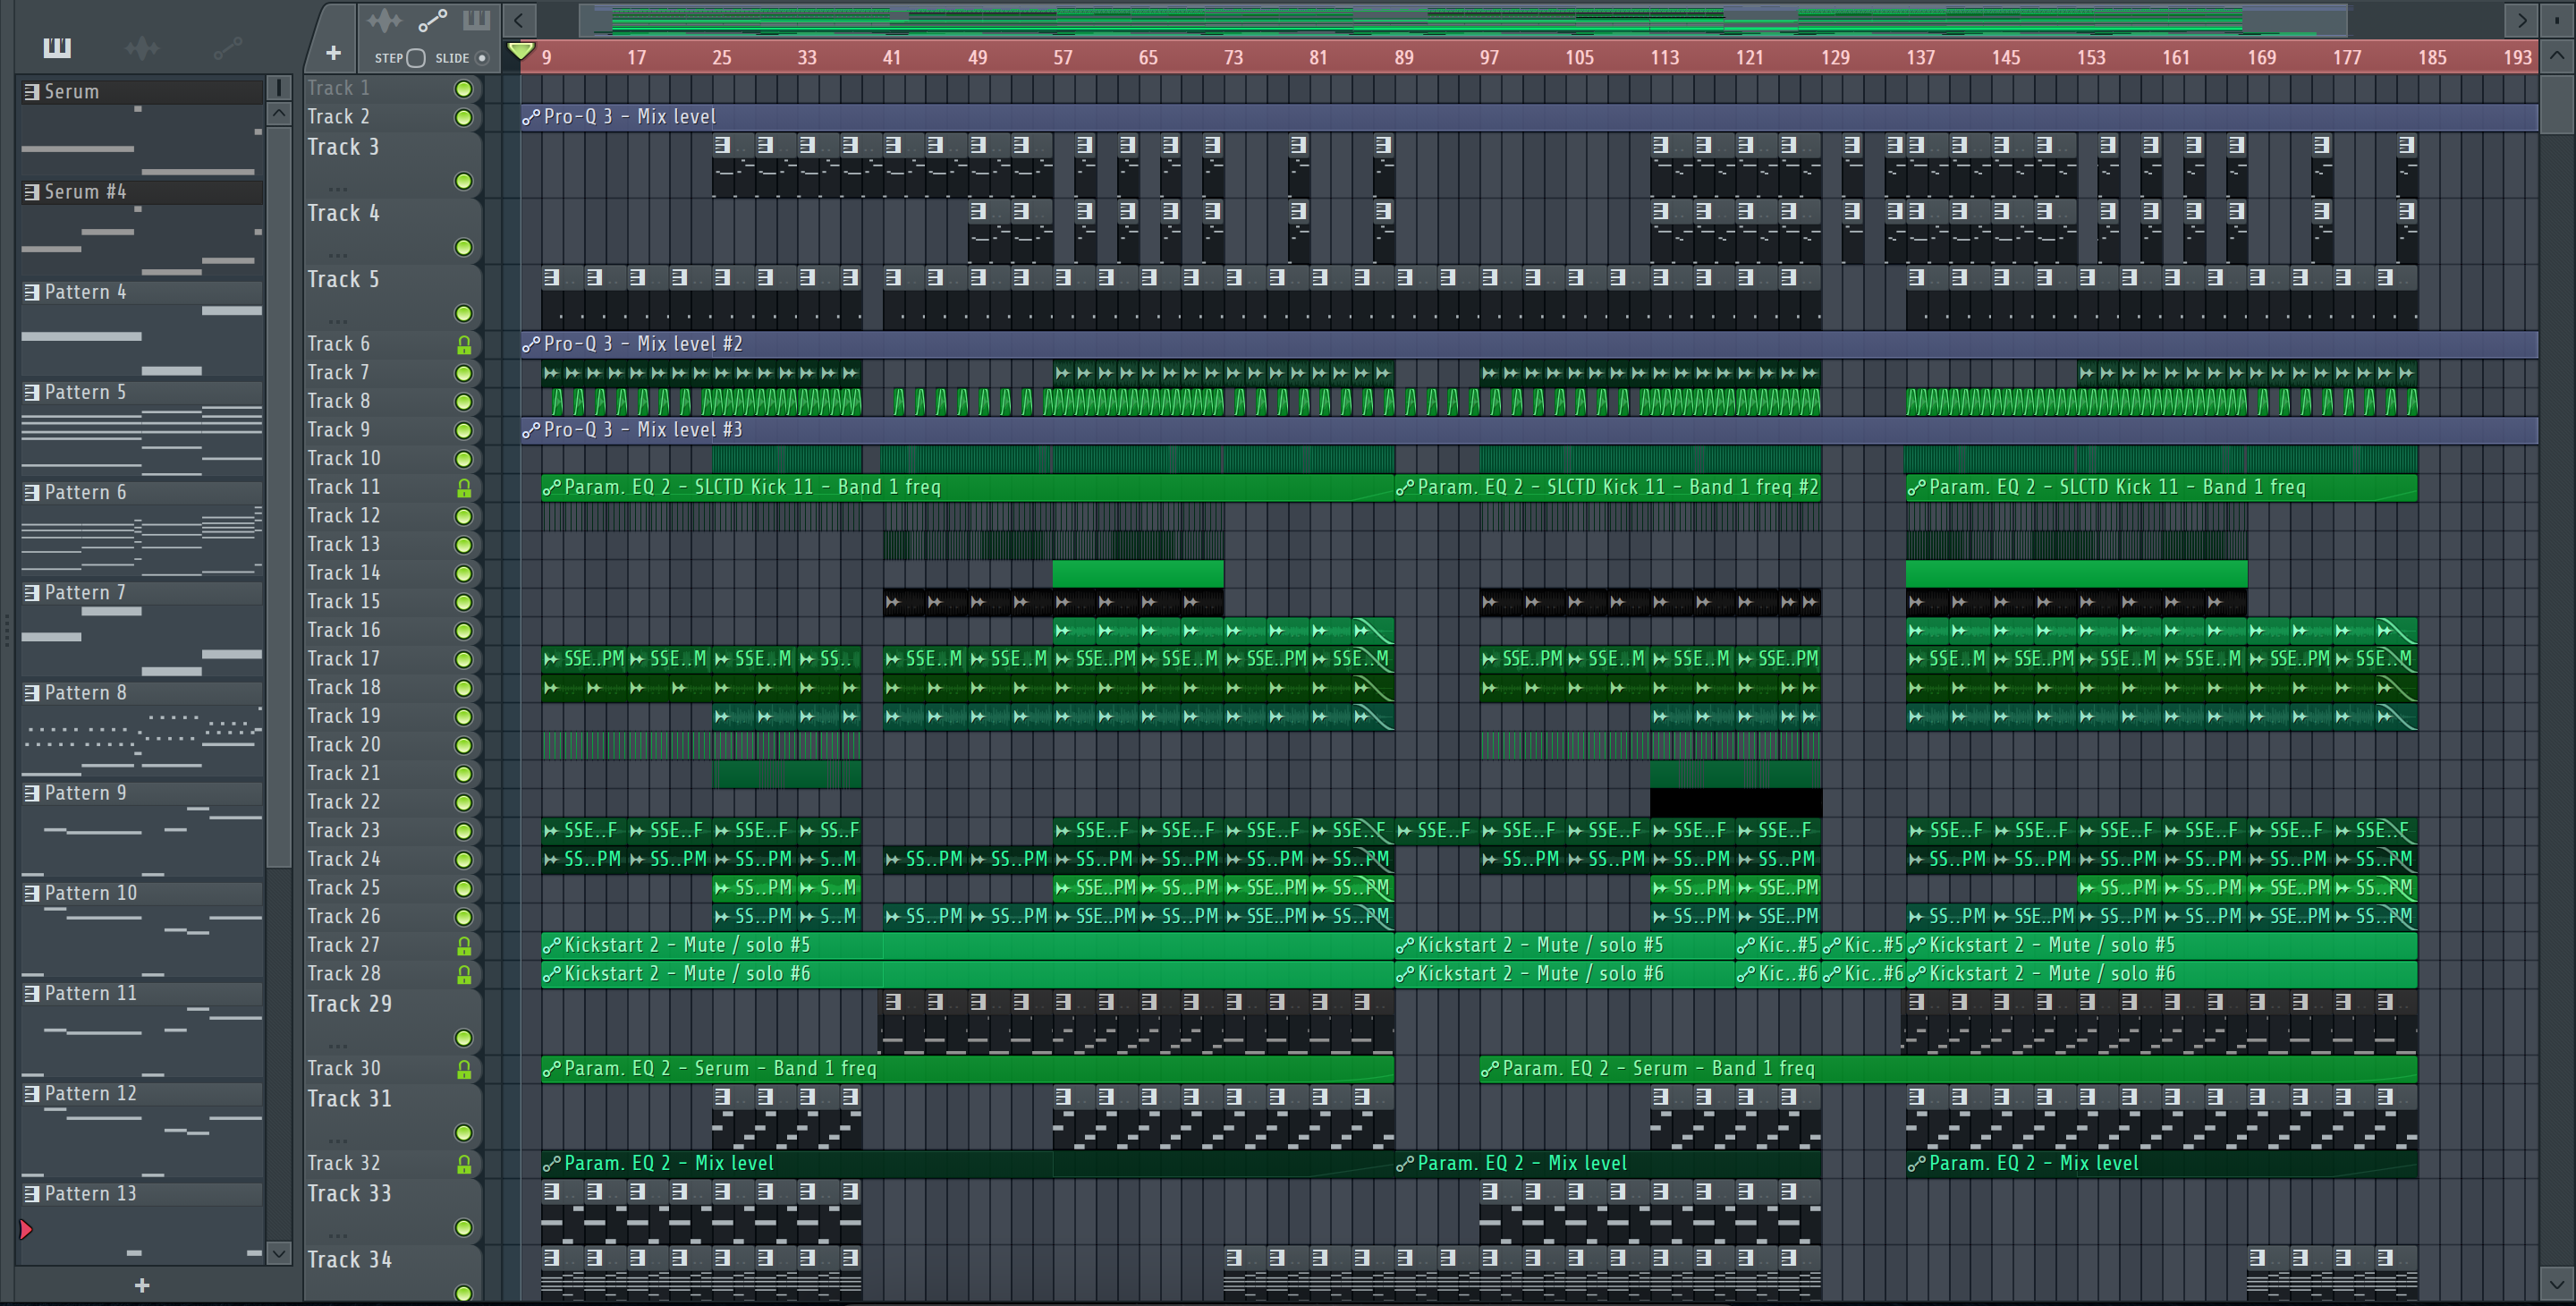The height and width of the screenshot is (1306, 2576).
Task: Mute Track 5 with its green LED
Action: [463, 314]
